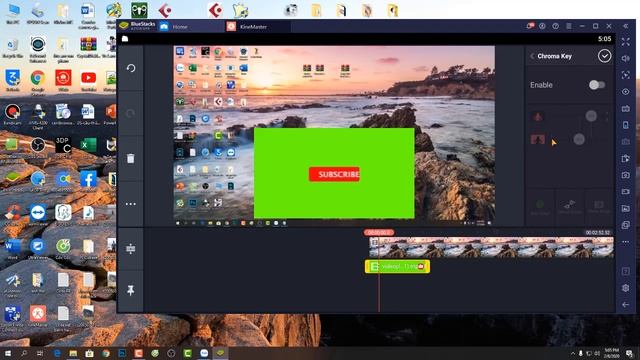Viewport: 640px width, 360px height.
Task: Open the Camtasia green icon on the taskbar
Action: tap(187, 353)
